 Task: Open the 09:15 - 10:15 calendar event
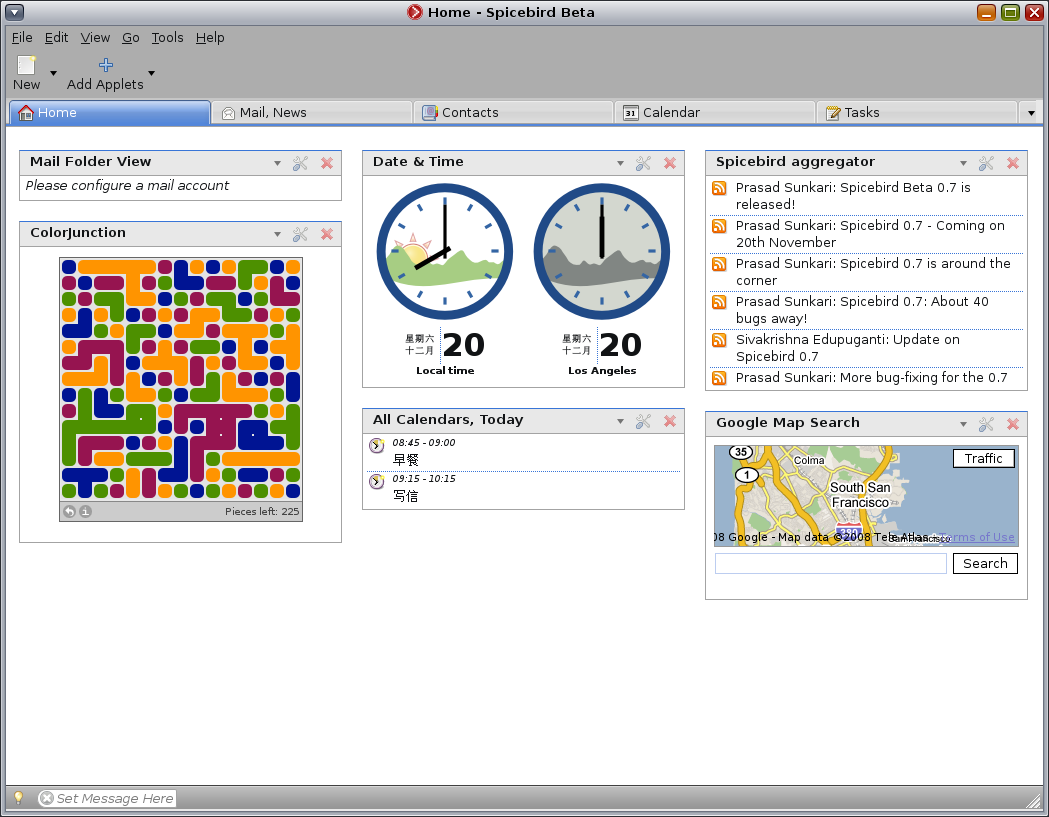[523, 489]
